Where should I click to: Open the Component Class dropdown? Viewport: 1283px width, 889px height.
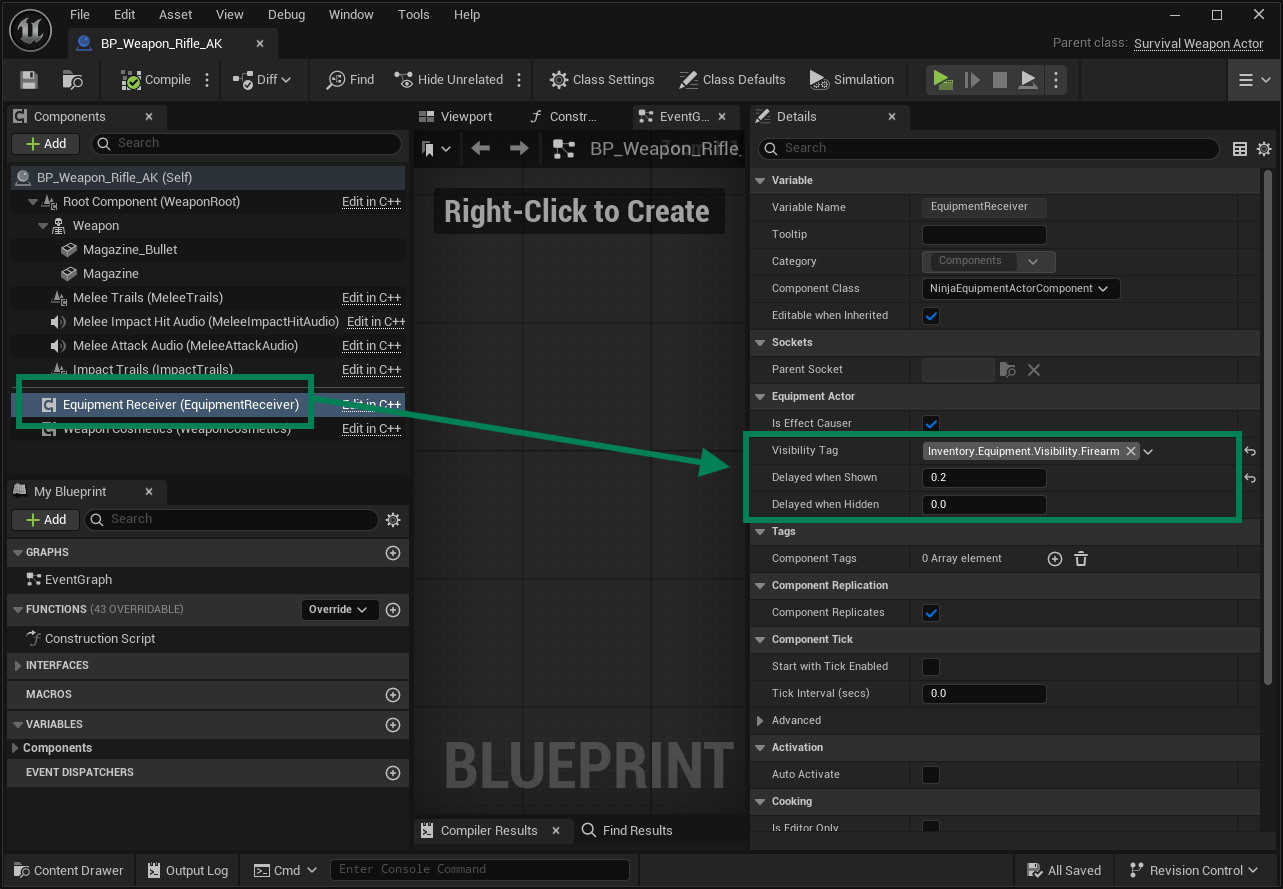click(1020, 289)
